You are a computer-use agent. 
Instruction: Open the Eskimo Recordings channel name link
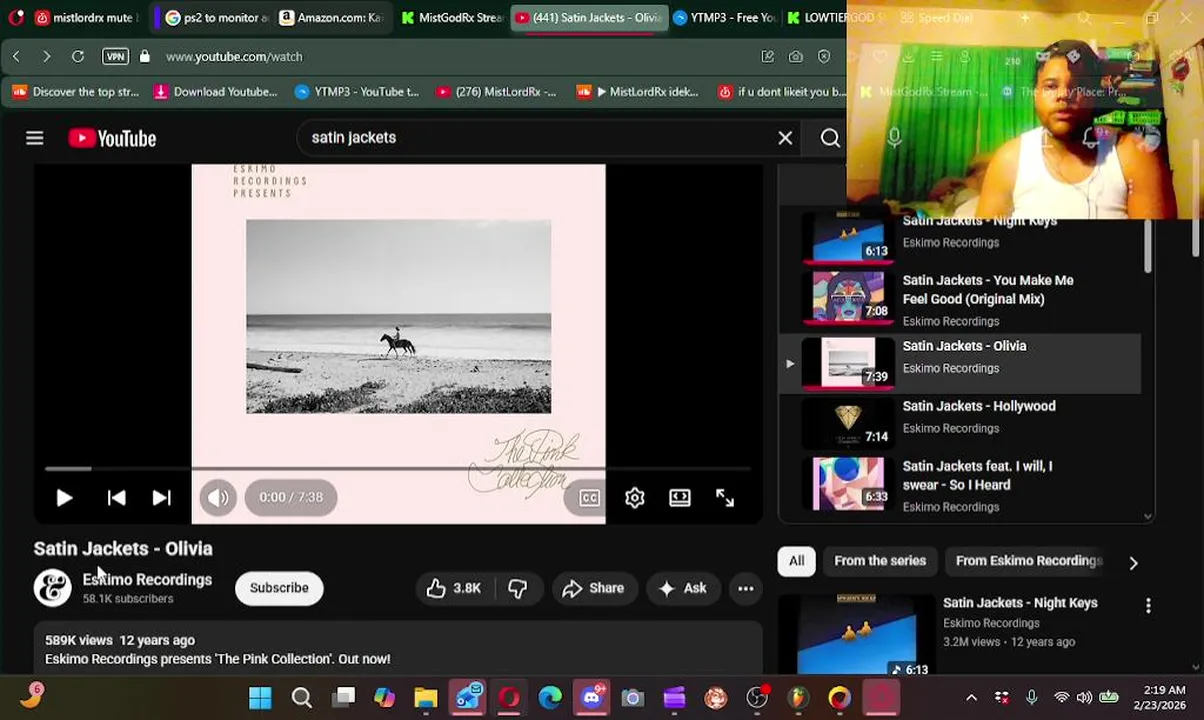pos(147,580)
